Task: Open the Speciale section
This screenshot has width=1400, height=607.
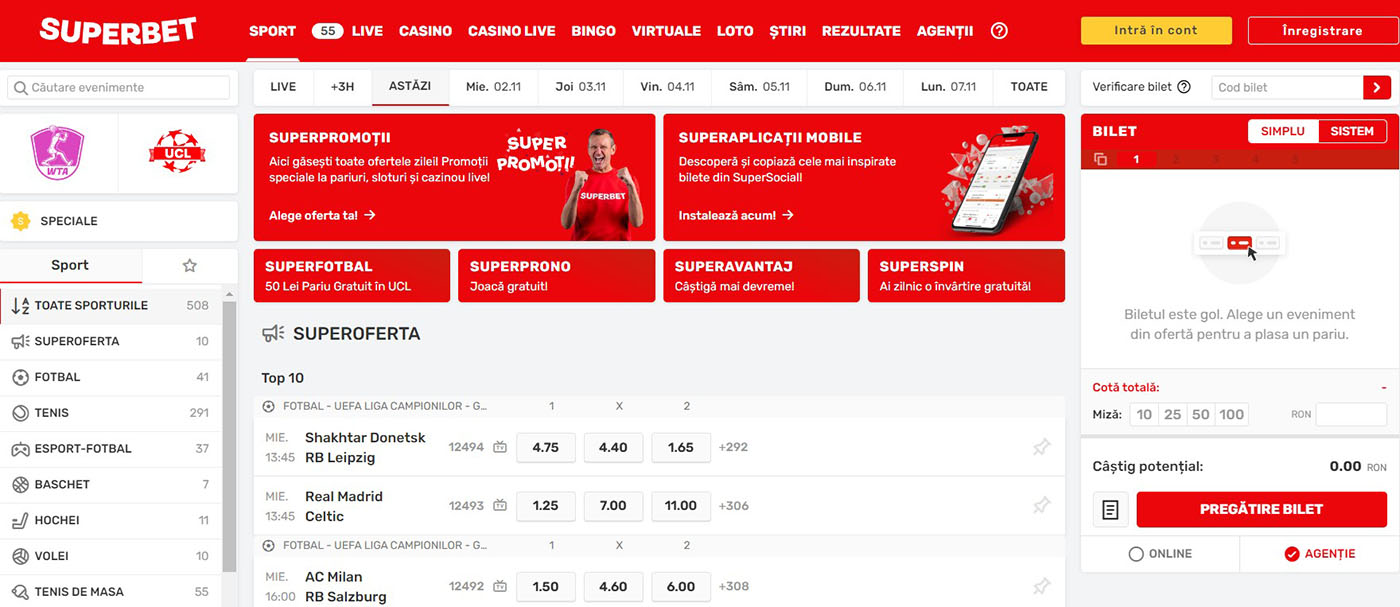Action: click(x=119, y=221)
